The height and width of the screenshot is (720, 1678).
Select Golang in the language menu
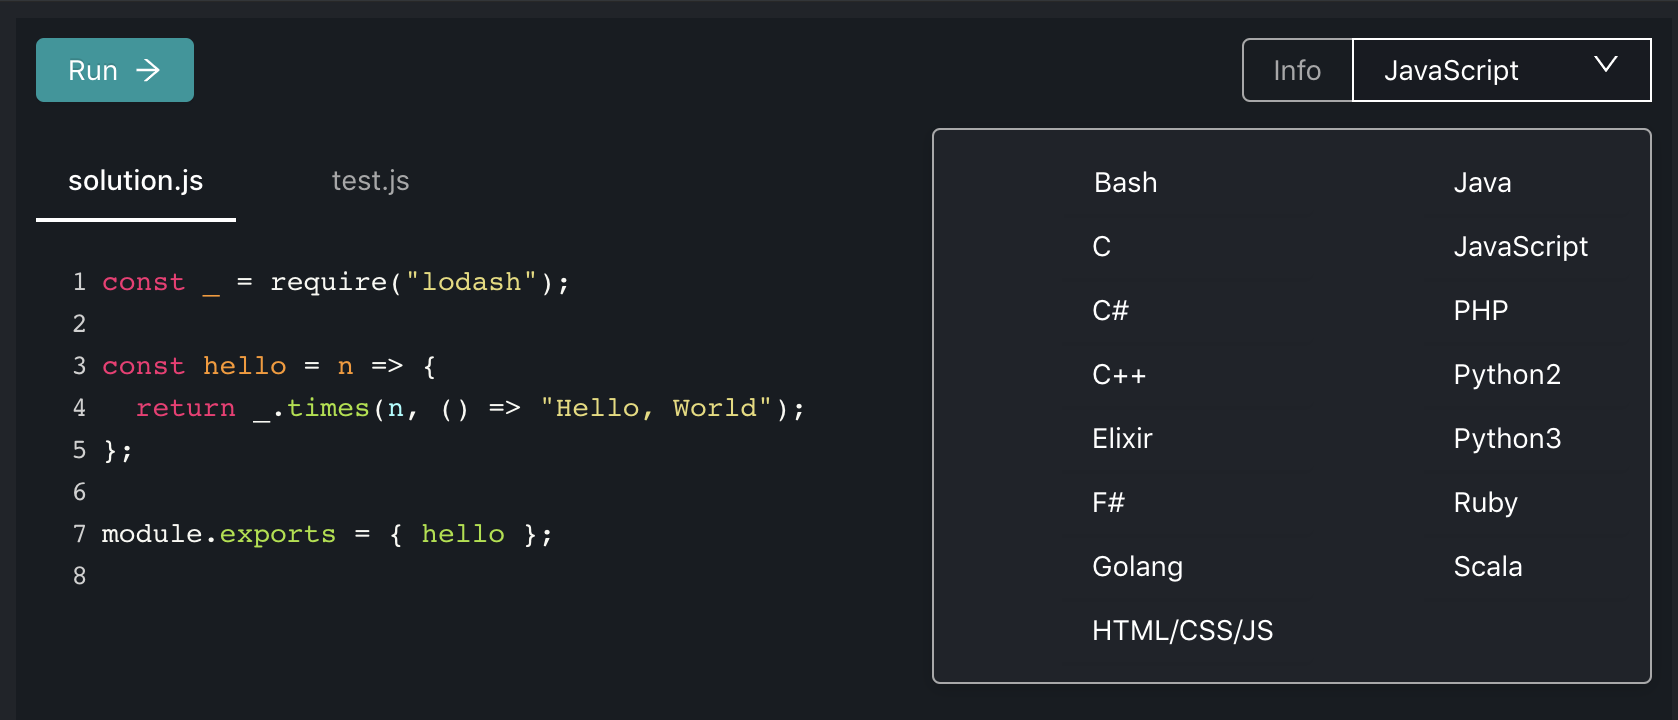1137,567
